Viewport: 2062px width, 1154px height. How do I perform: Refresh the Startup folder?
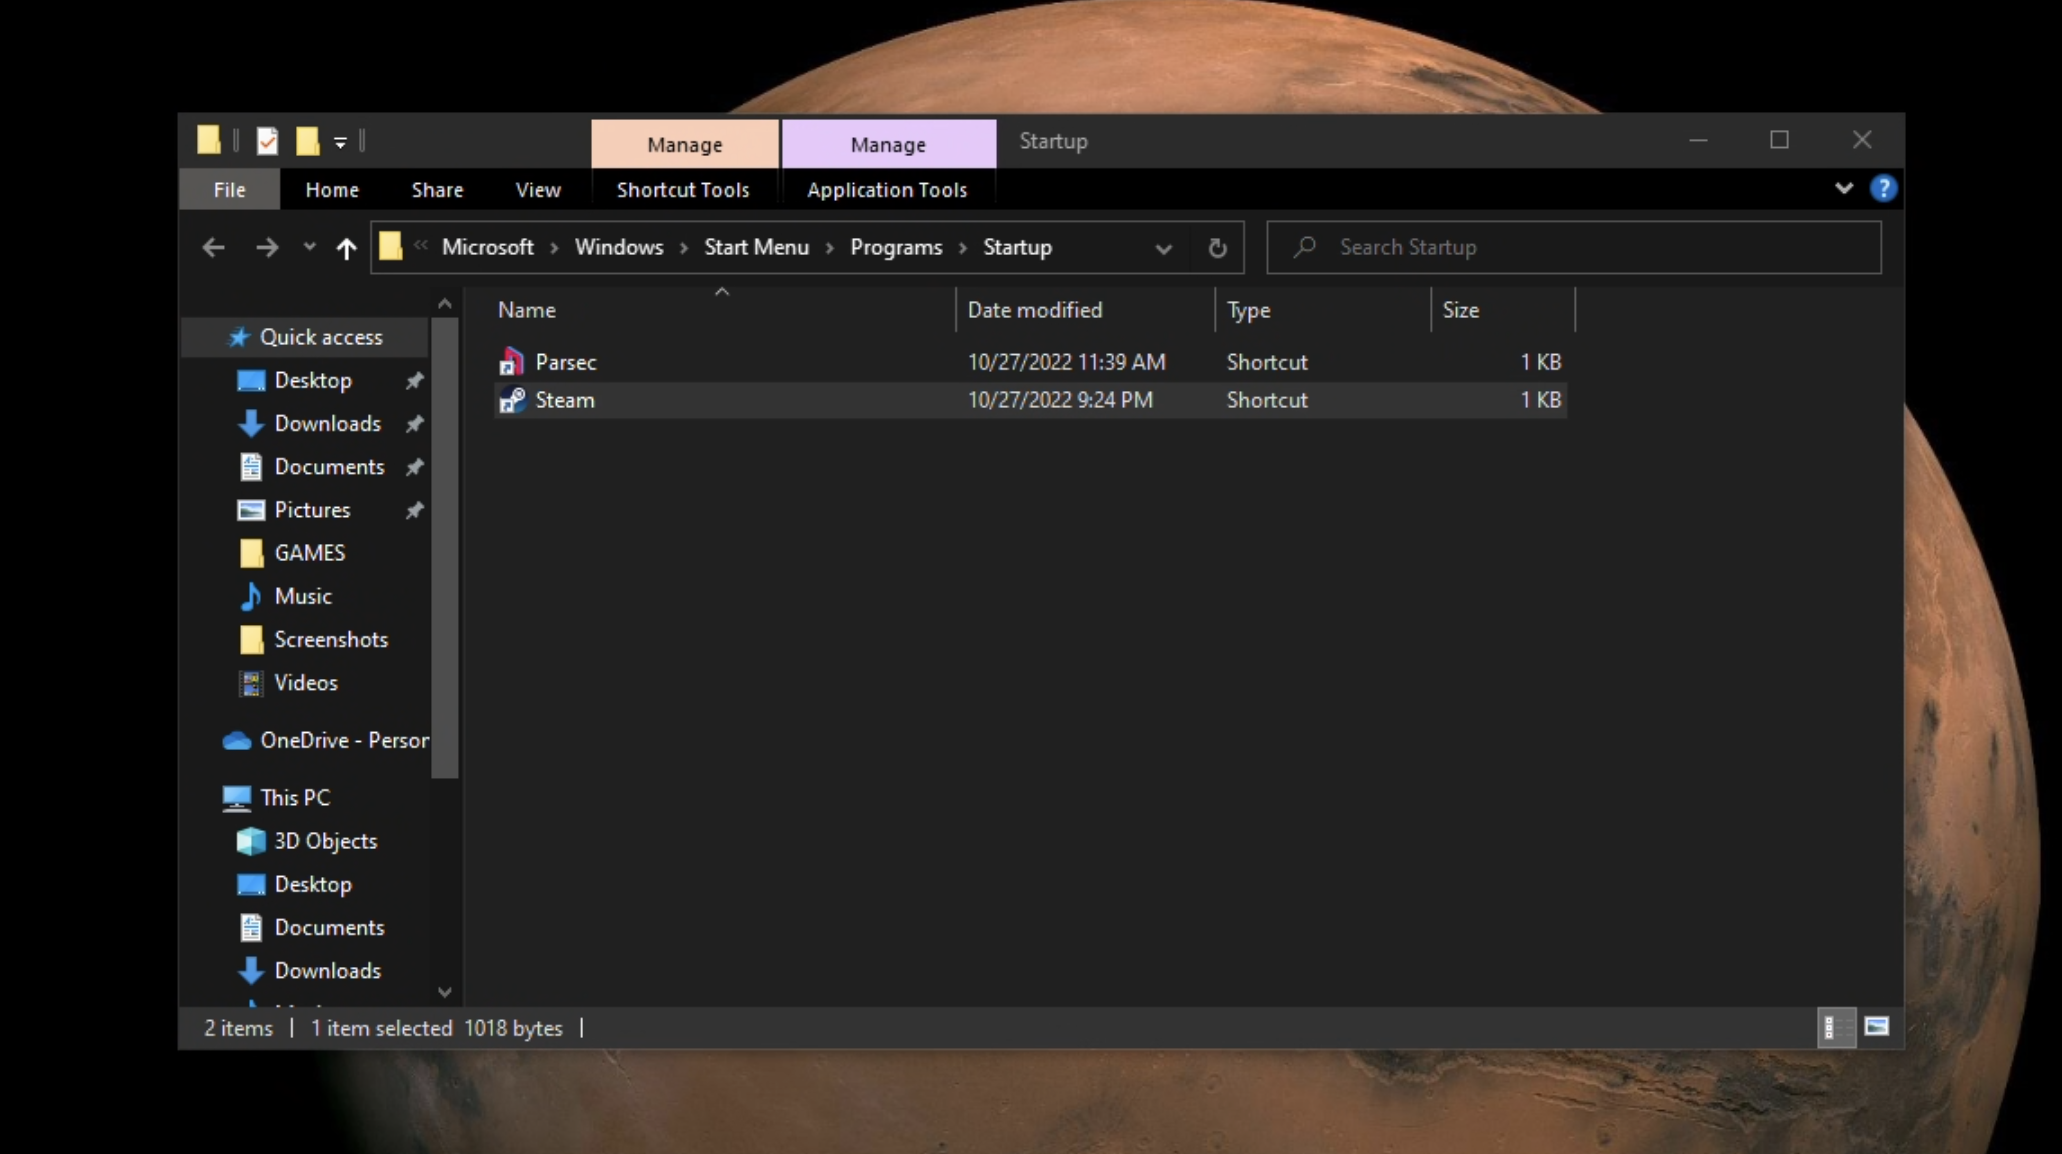click(1217, 248)
